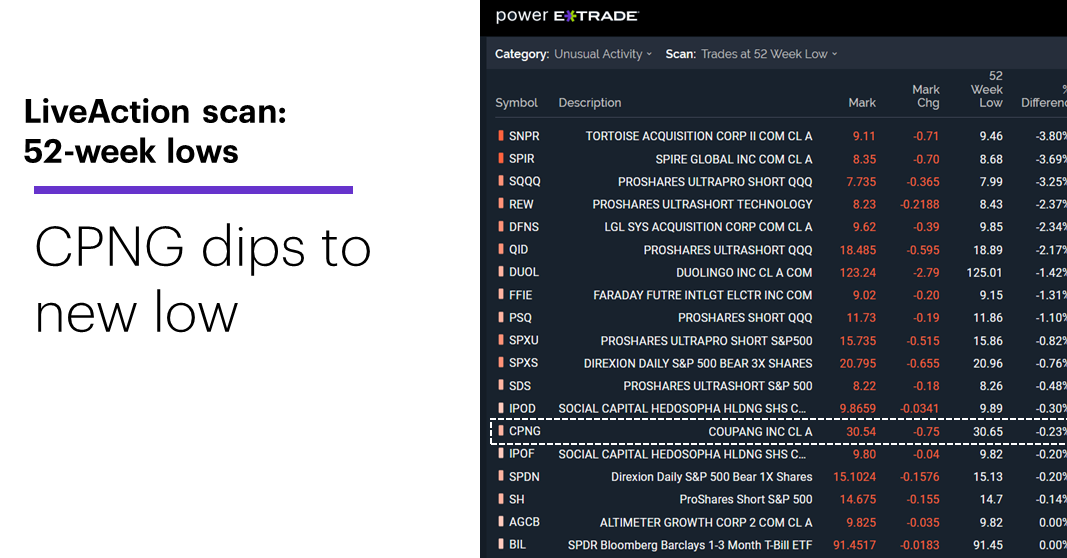Click the Power E*TRADE logo

567,16
